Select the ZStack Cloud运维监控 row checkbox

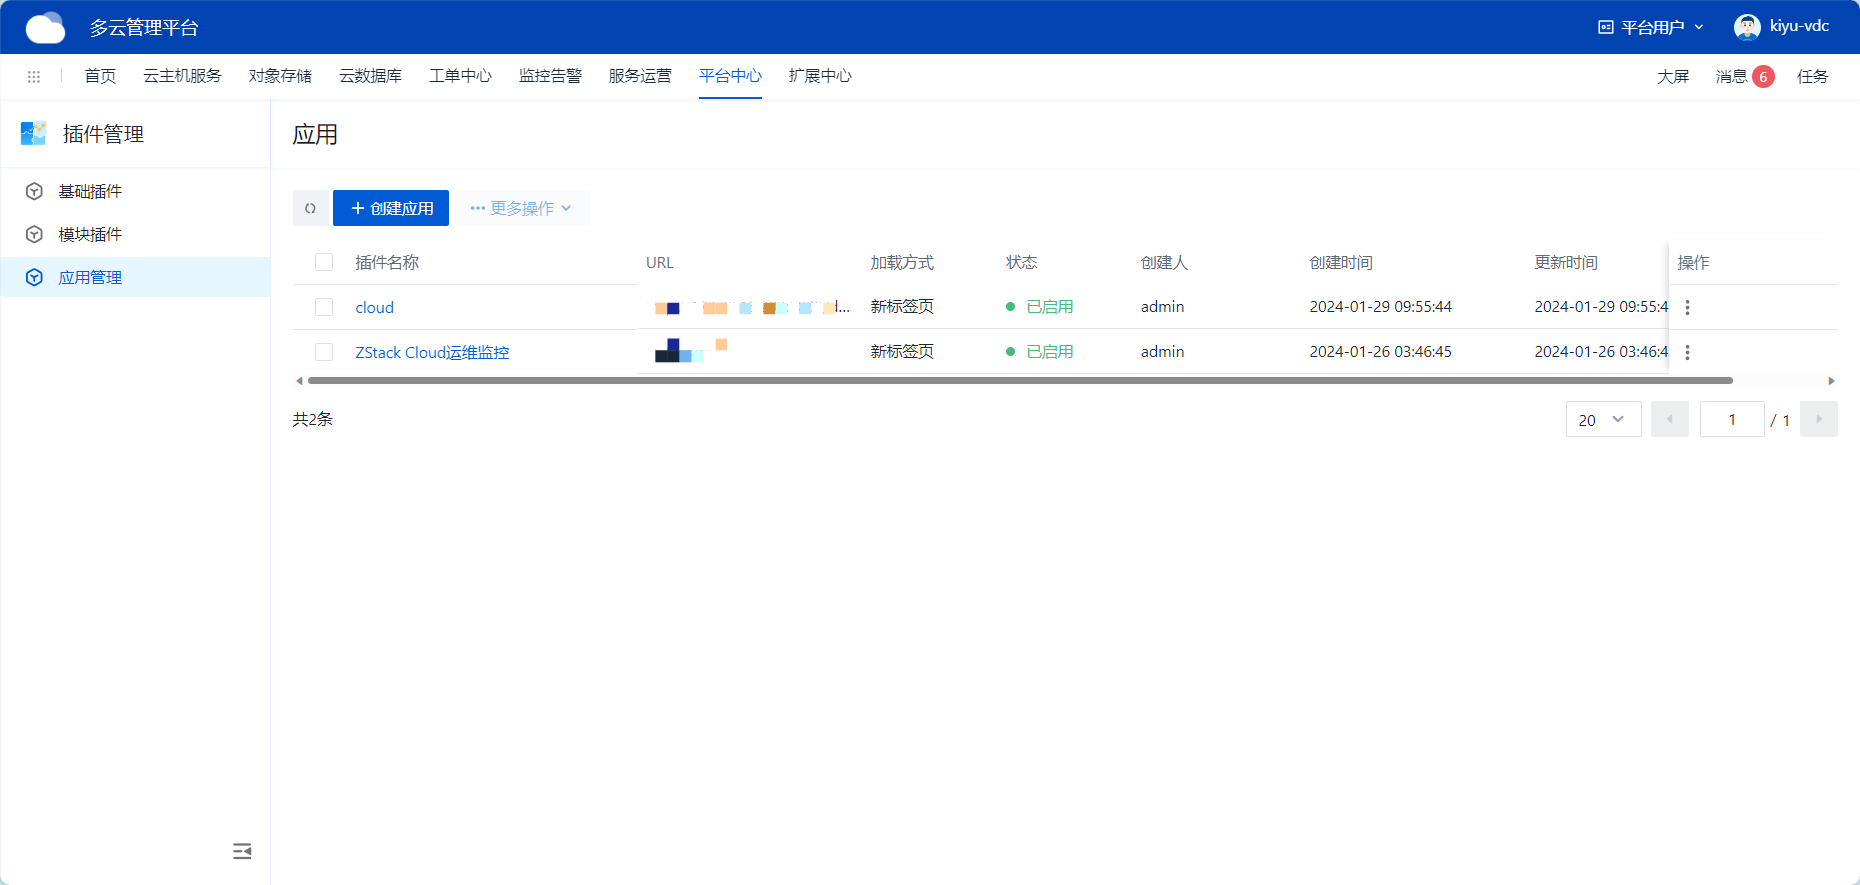[x=324, y=352]
